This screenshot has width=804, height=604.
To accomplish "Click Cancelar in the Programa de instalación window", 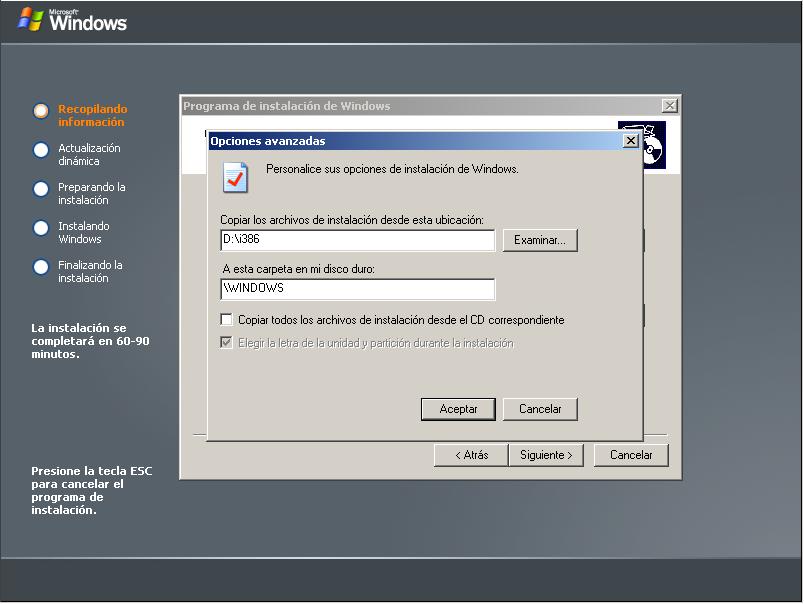I will pyautogui.click(x=631, y=455).
